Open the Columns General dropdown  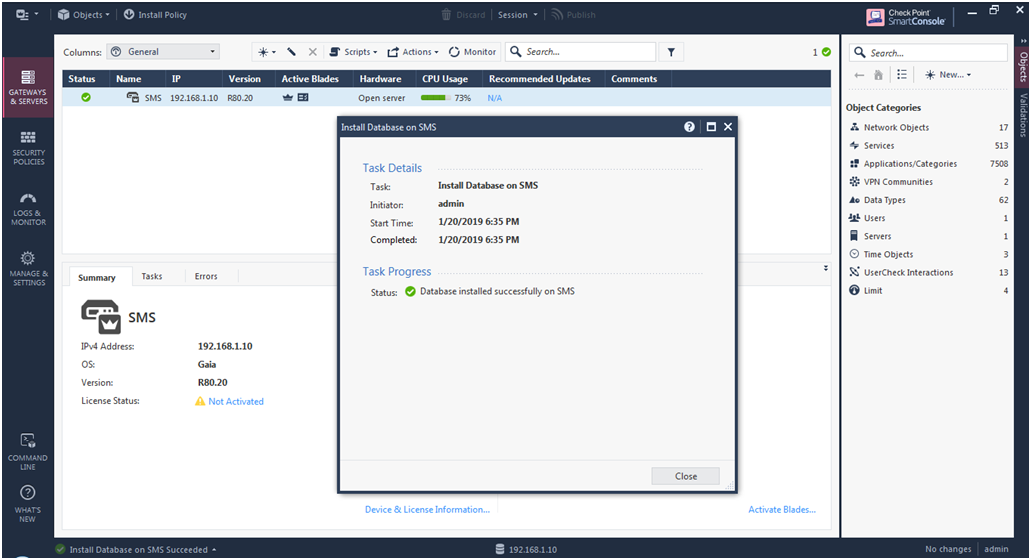click(x=163, y=52)
